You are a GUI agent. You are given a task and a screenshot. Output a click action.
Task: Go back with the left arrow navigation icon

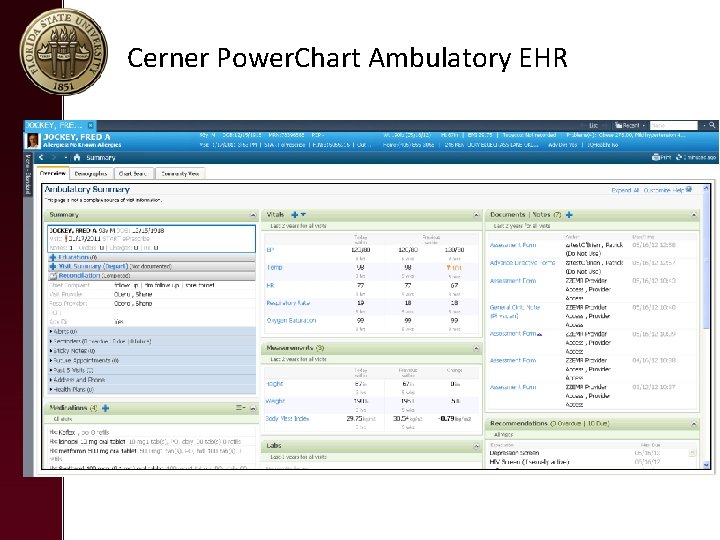point(41,158)
